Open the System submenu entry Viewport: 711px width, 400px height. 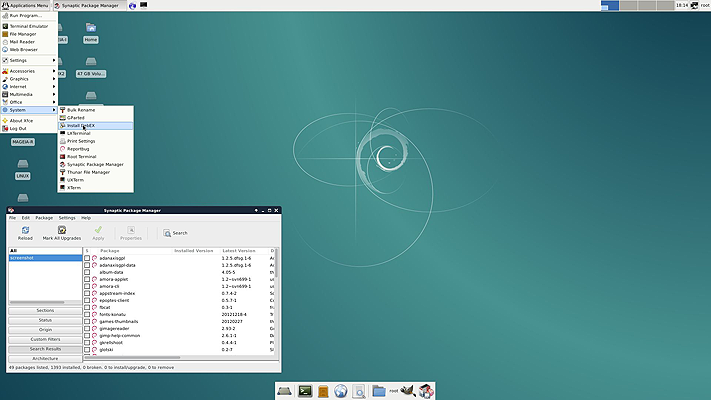coord(29,110)
